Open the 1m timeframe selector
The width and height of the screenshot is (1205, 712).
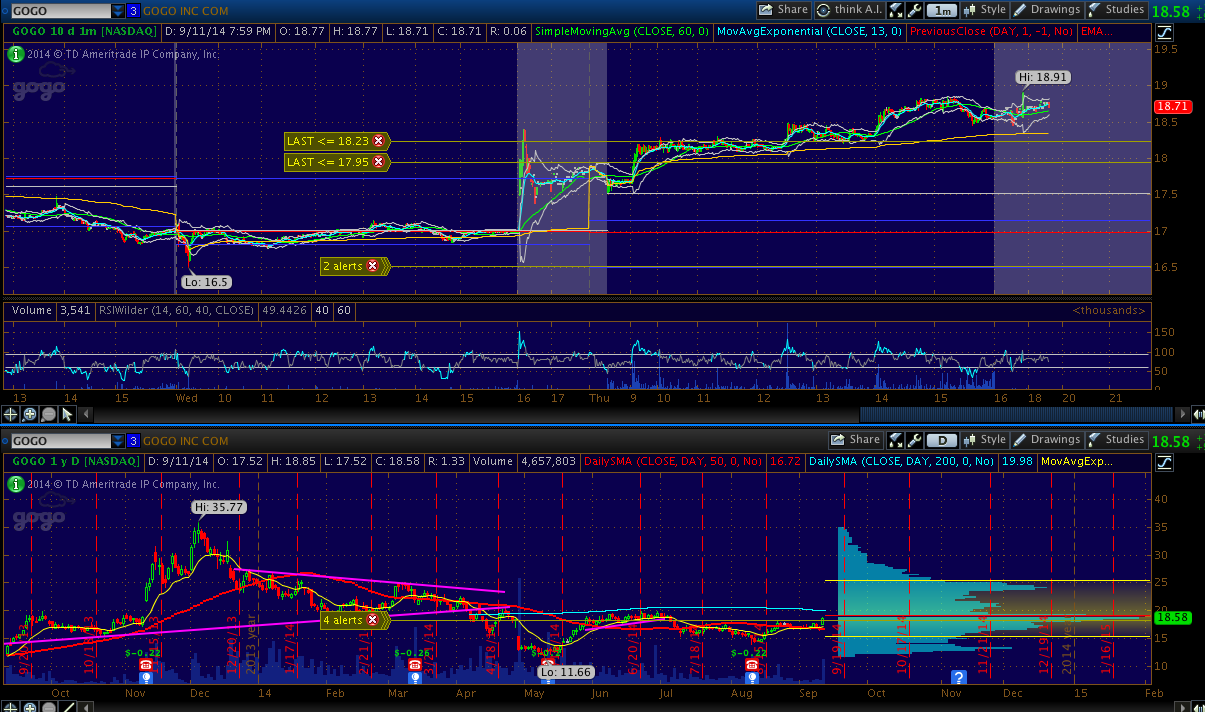tap(941, 10)
